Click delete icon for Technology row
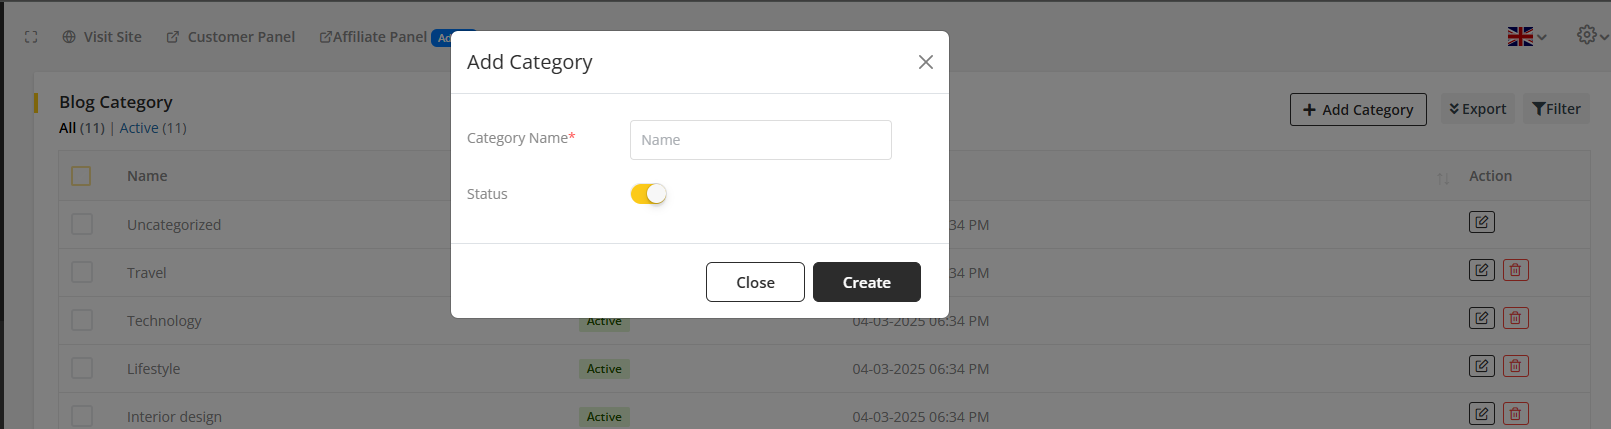The width and height of the screenshot is (1611, 429). 1515,318
